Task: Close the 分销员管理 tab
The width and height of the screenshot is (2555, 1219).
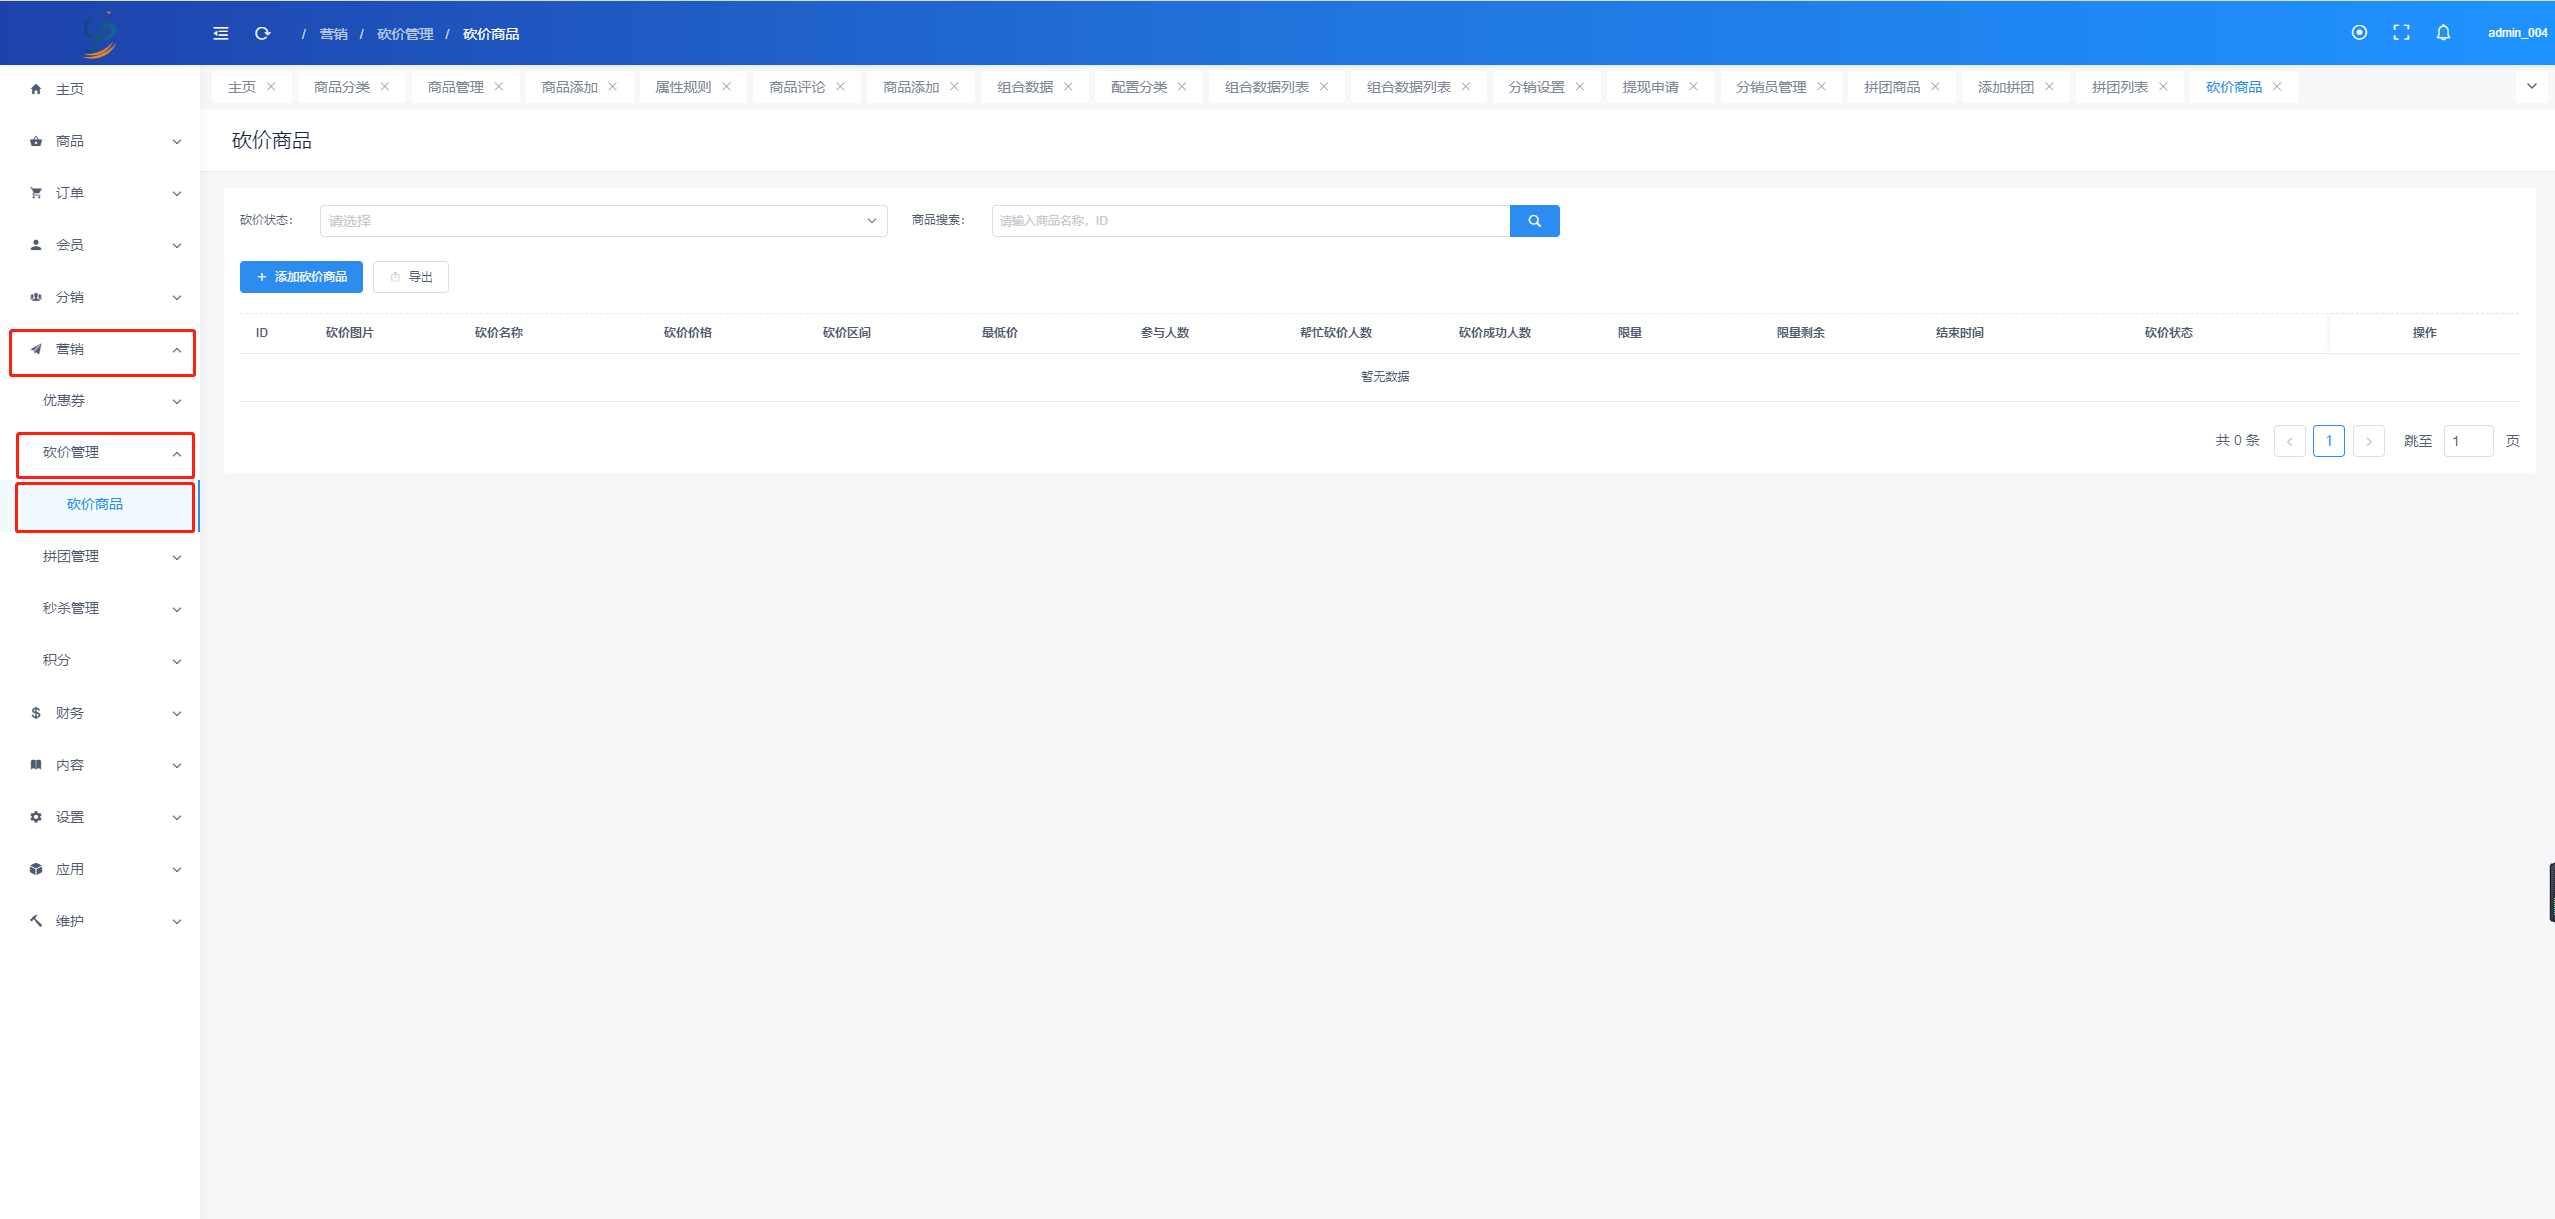Action: coord(1822,87)
